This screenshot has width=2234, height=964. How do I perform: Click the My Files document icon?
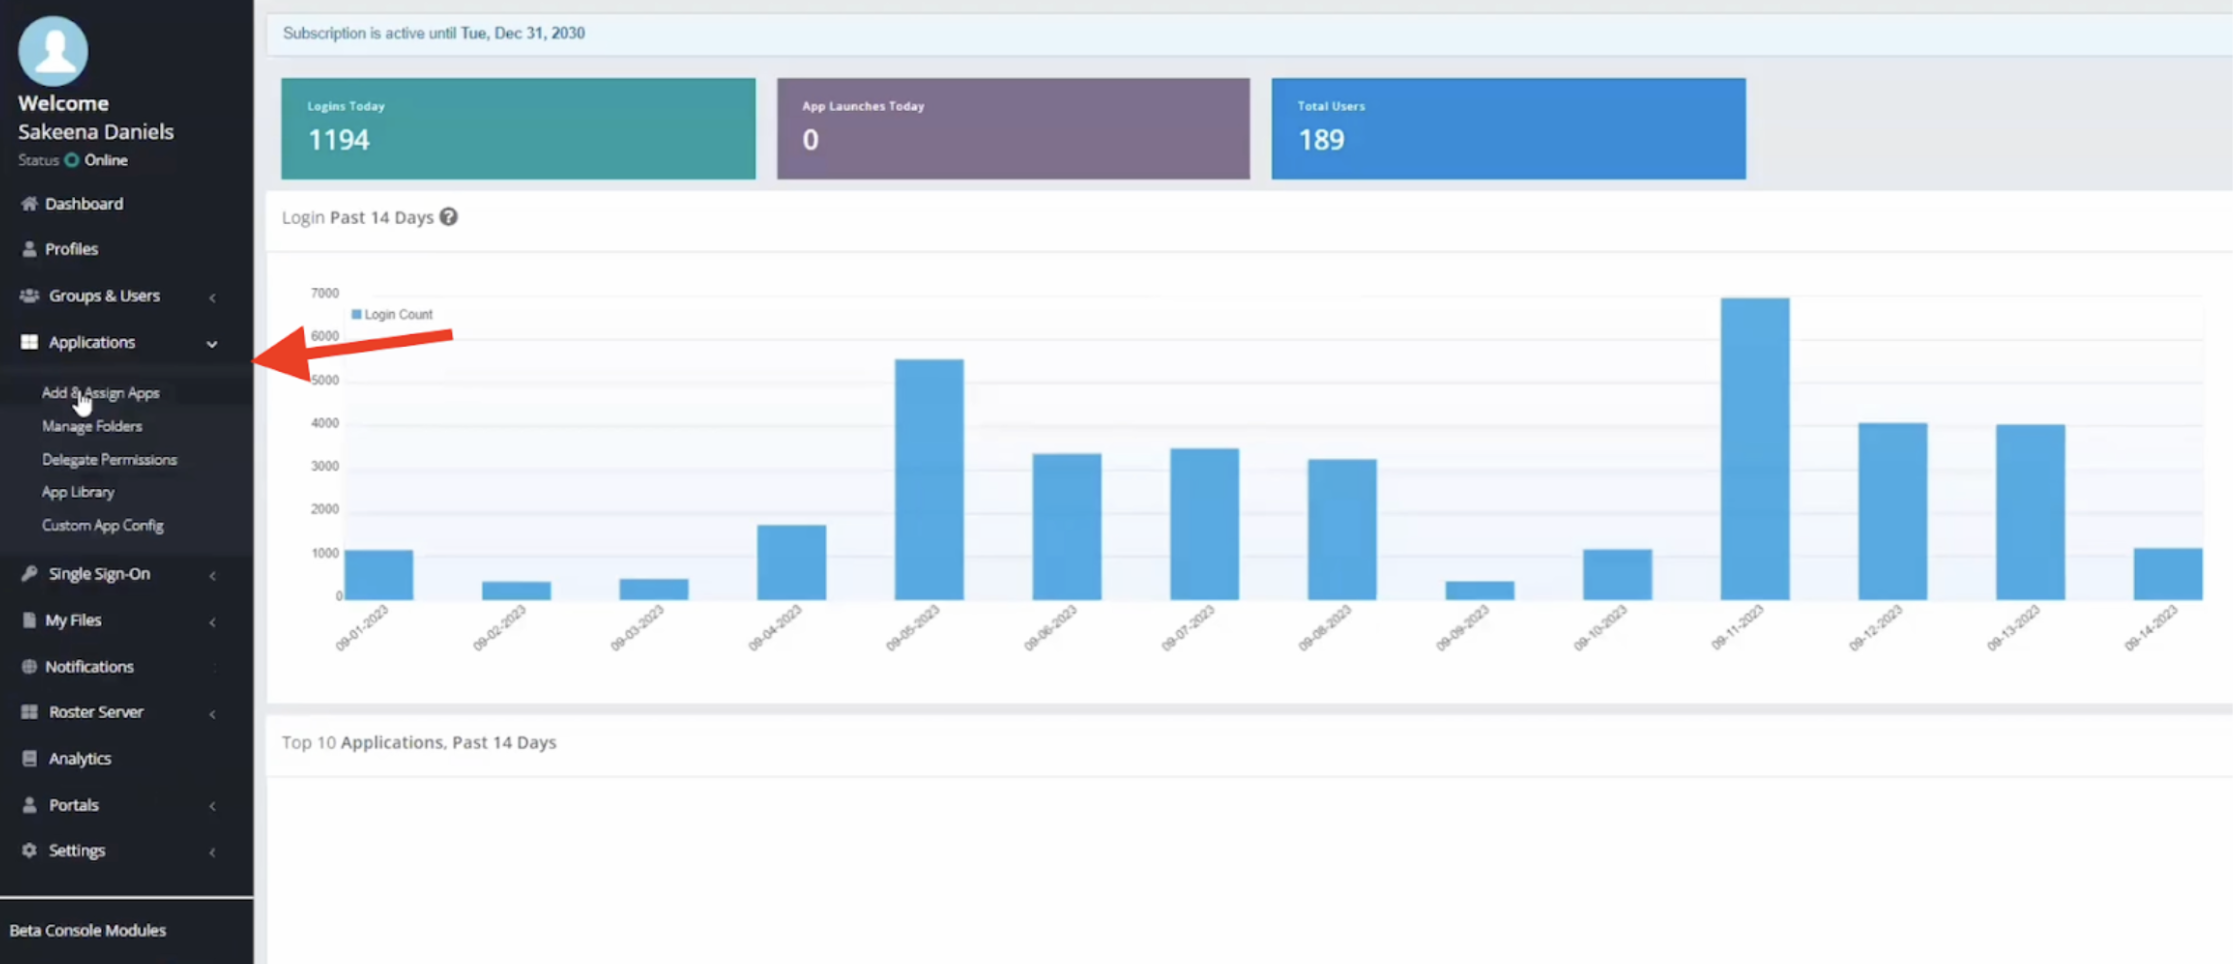point(29,620)
